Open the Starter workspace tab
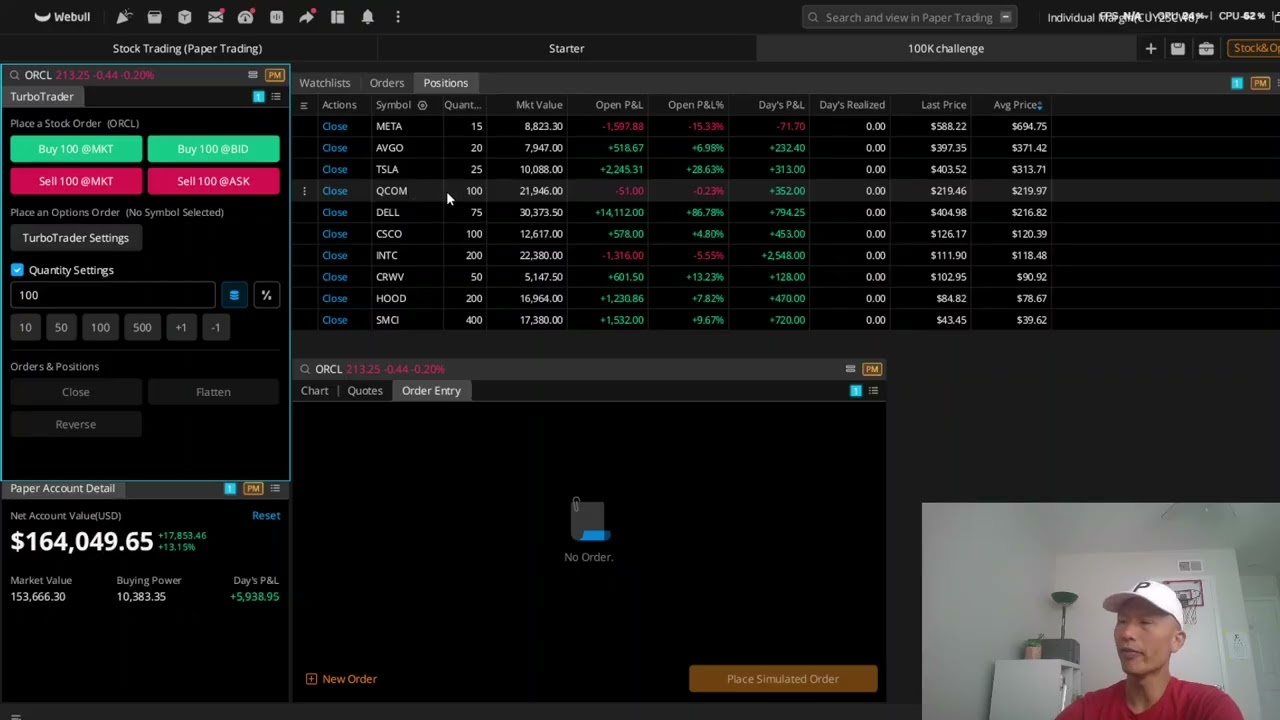Image resolution: width=1280 pixels, height=720 pixels. click(x=567, y=48)
